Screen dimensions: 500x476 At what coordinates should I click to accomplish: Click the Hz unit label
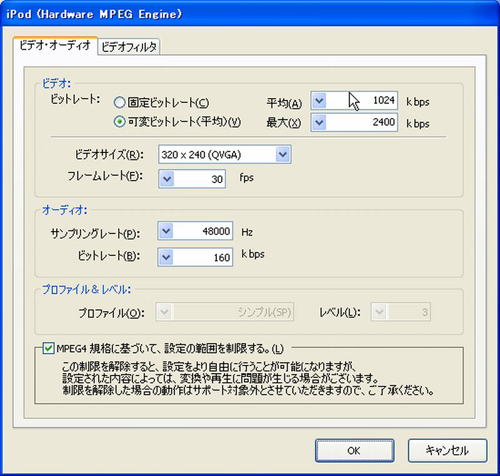247,232
